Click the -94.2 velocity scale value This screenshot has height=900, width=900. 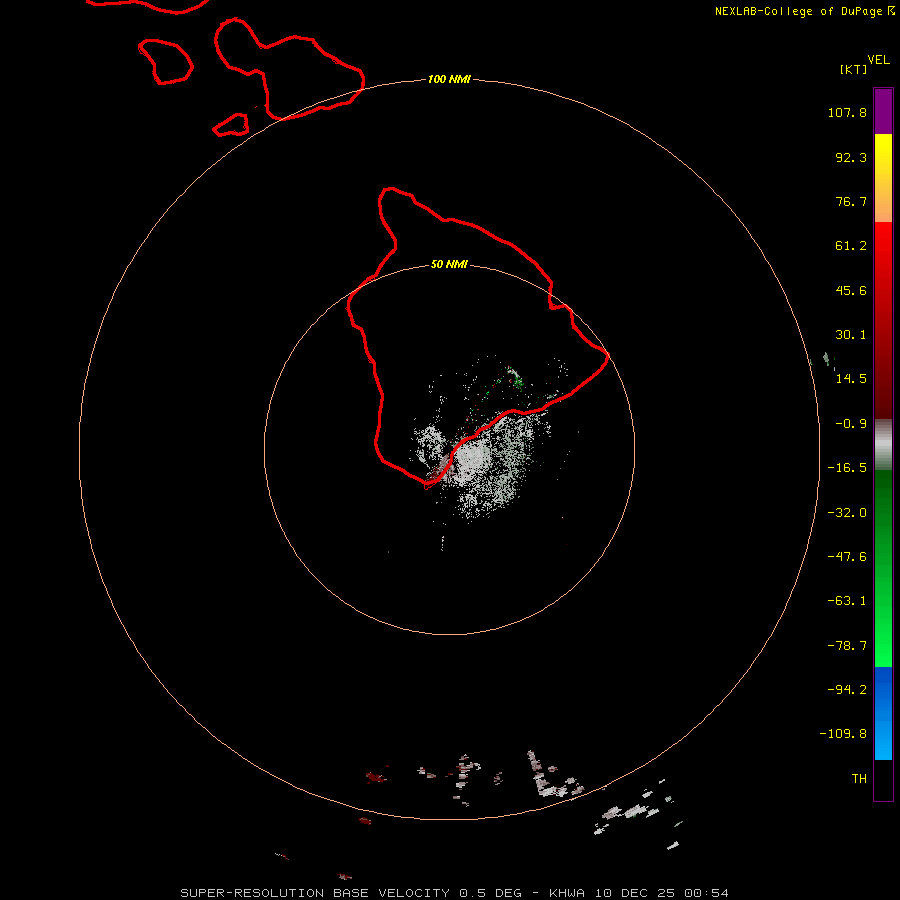tap(847, 690)
